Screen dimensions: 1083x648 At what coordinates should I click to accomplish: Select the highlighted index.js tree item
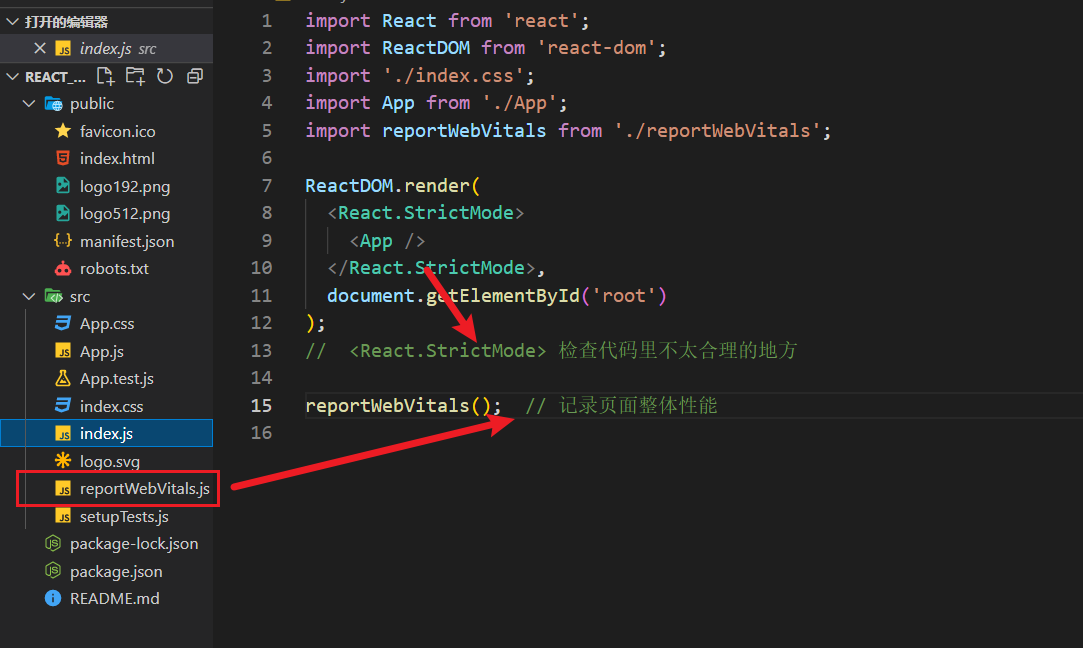[106, 433]
